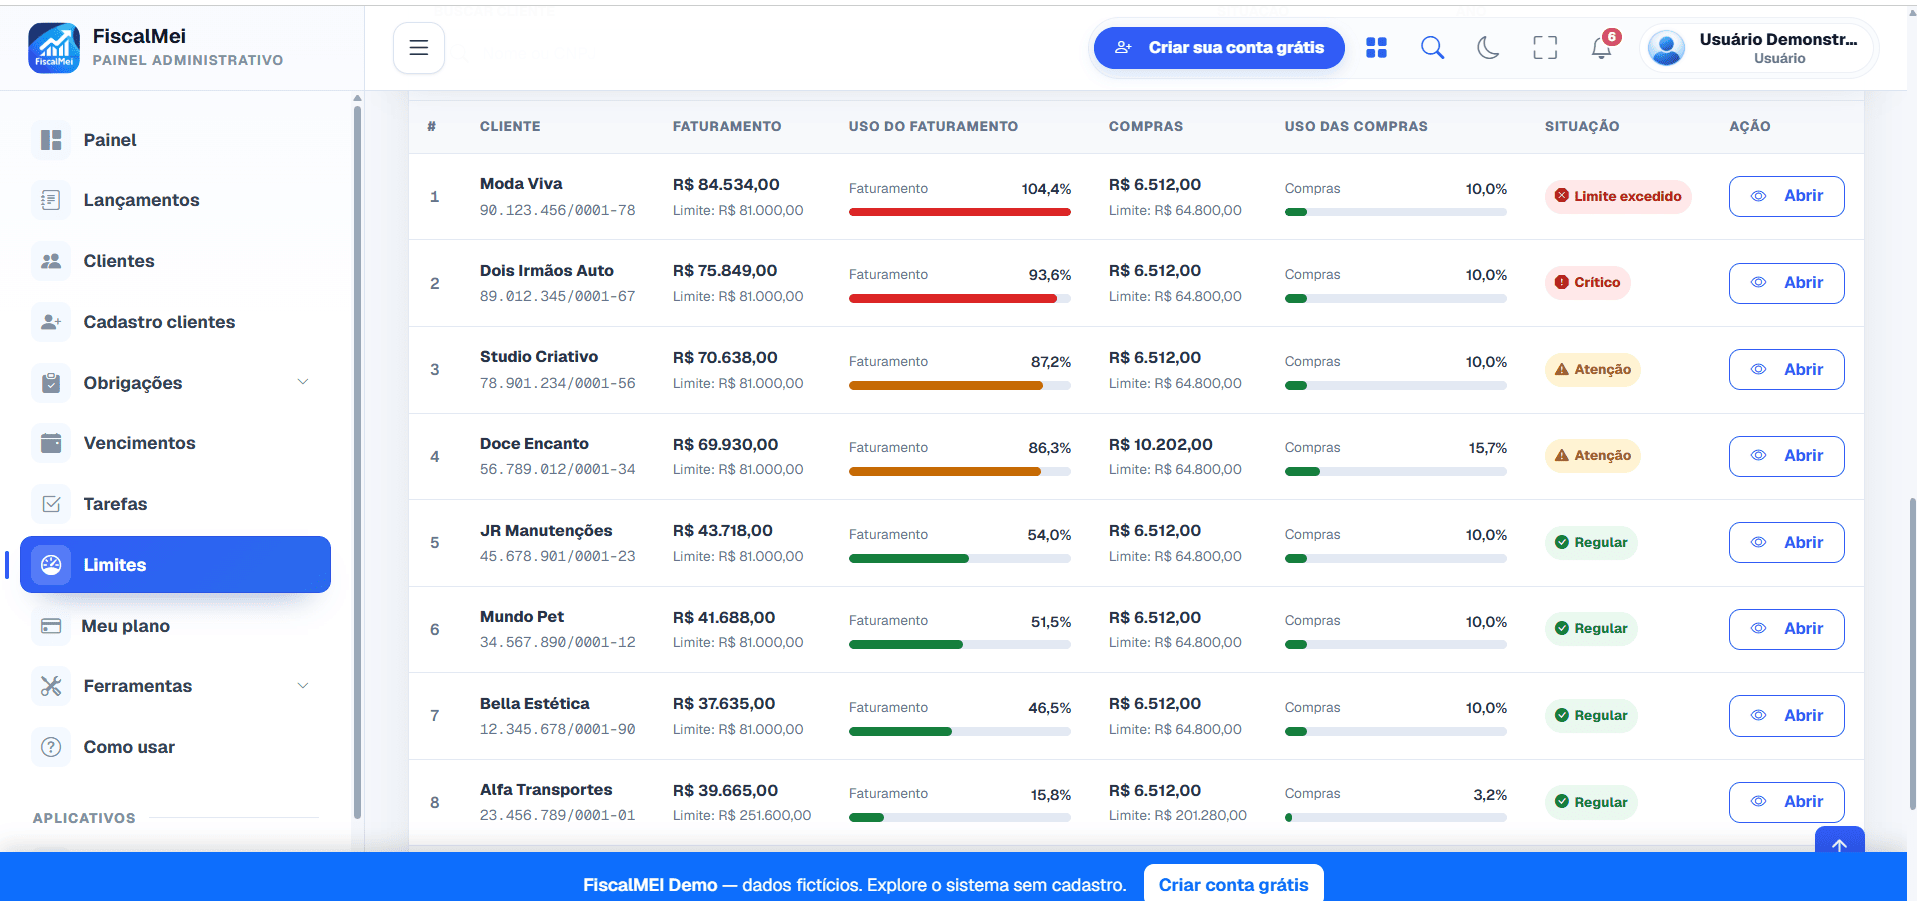Image resolution: width=1917 pixels, height=901 pixels.
Task: Toggle fullscreen mode icon
Action: pos(1545,48)
